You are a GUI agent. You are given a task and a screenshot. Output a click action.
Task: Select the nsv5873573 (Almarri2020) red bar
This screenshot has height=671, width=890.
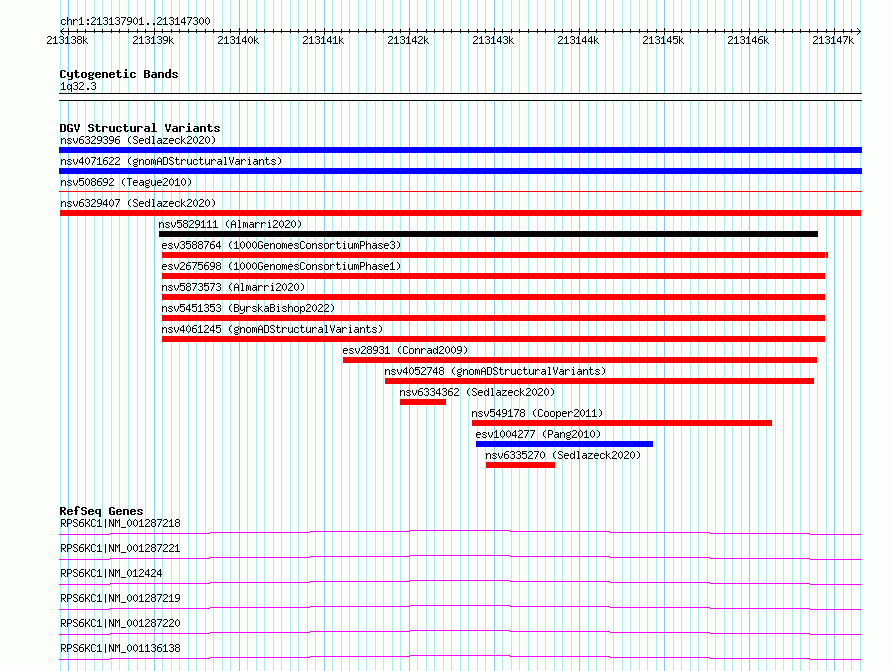click(x=493, y=297)
